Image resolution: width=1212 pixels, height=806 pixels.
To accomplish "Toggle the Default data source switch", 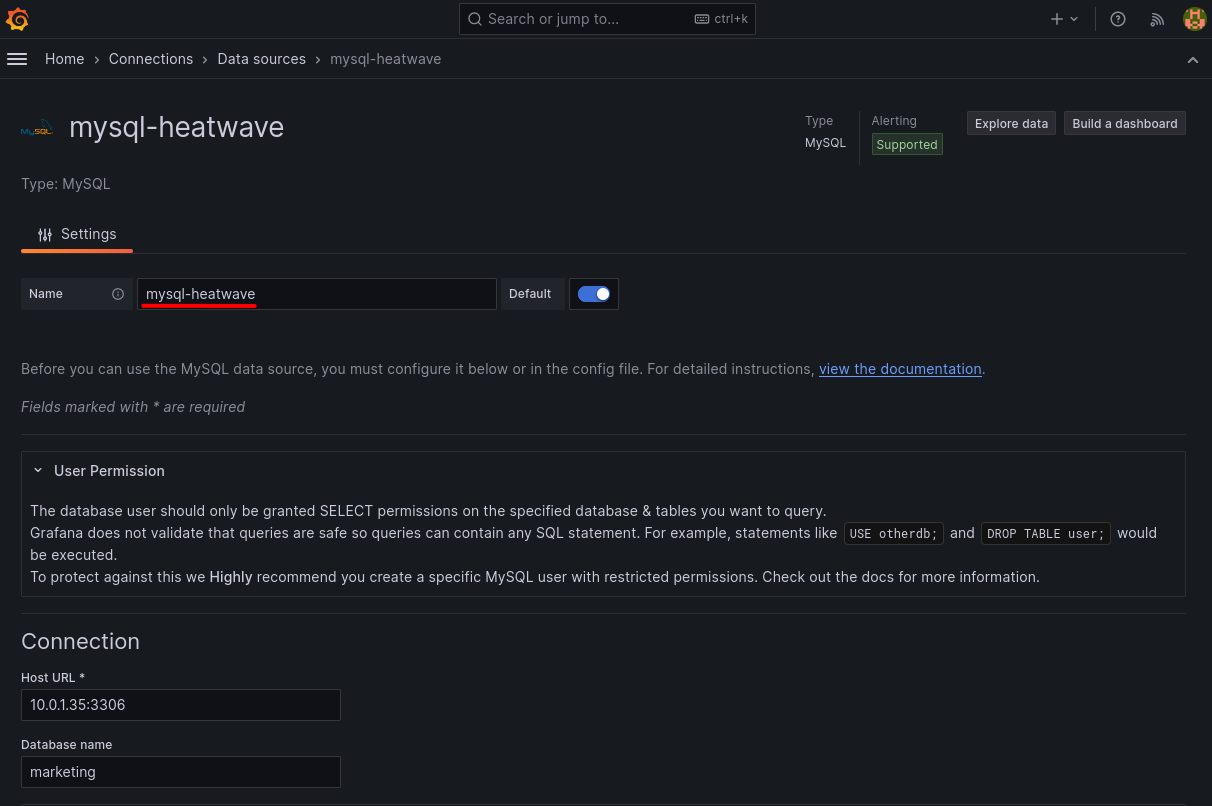I will pos(594,294).
